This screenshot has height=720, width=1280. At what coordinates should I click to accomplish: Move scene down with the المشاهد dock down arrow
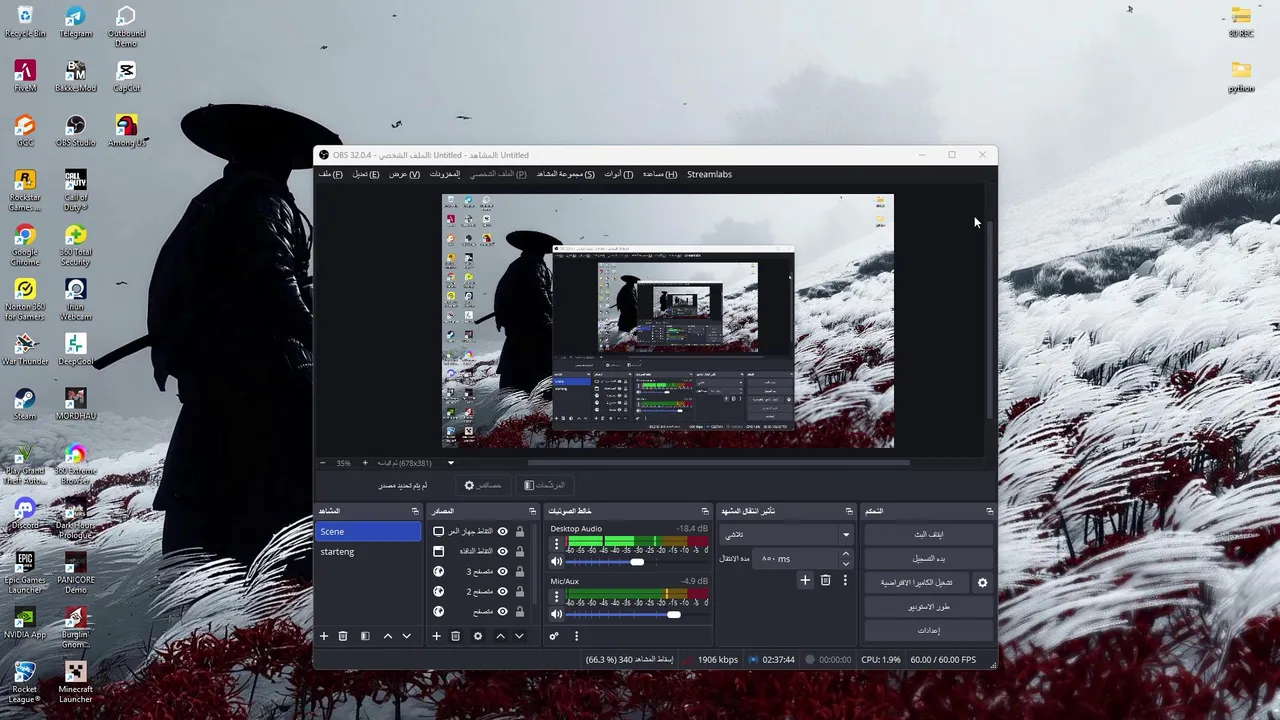coord(406,636)
